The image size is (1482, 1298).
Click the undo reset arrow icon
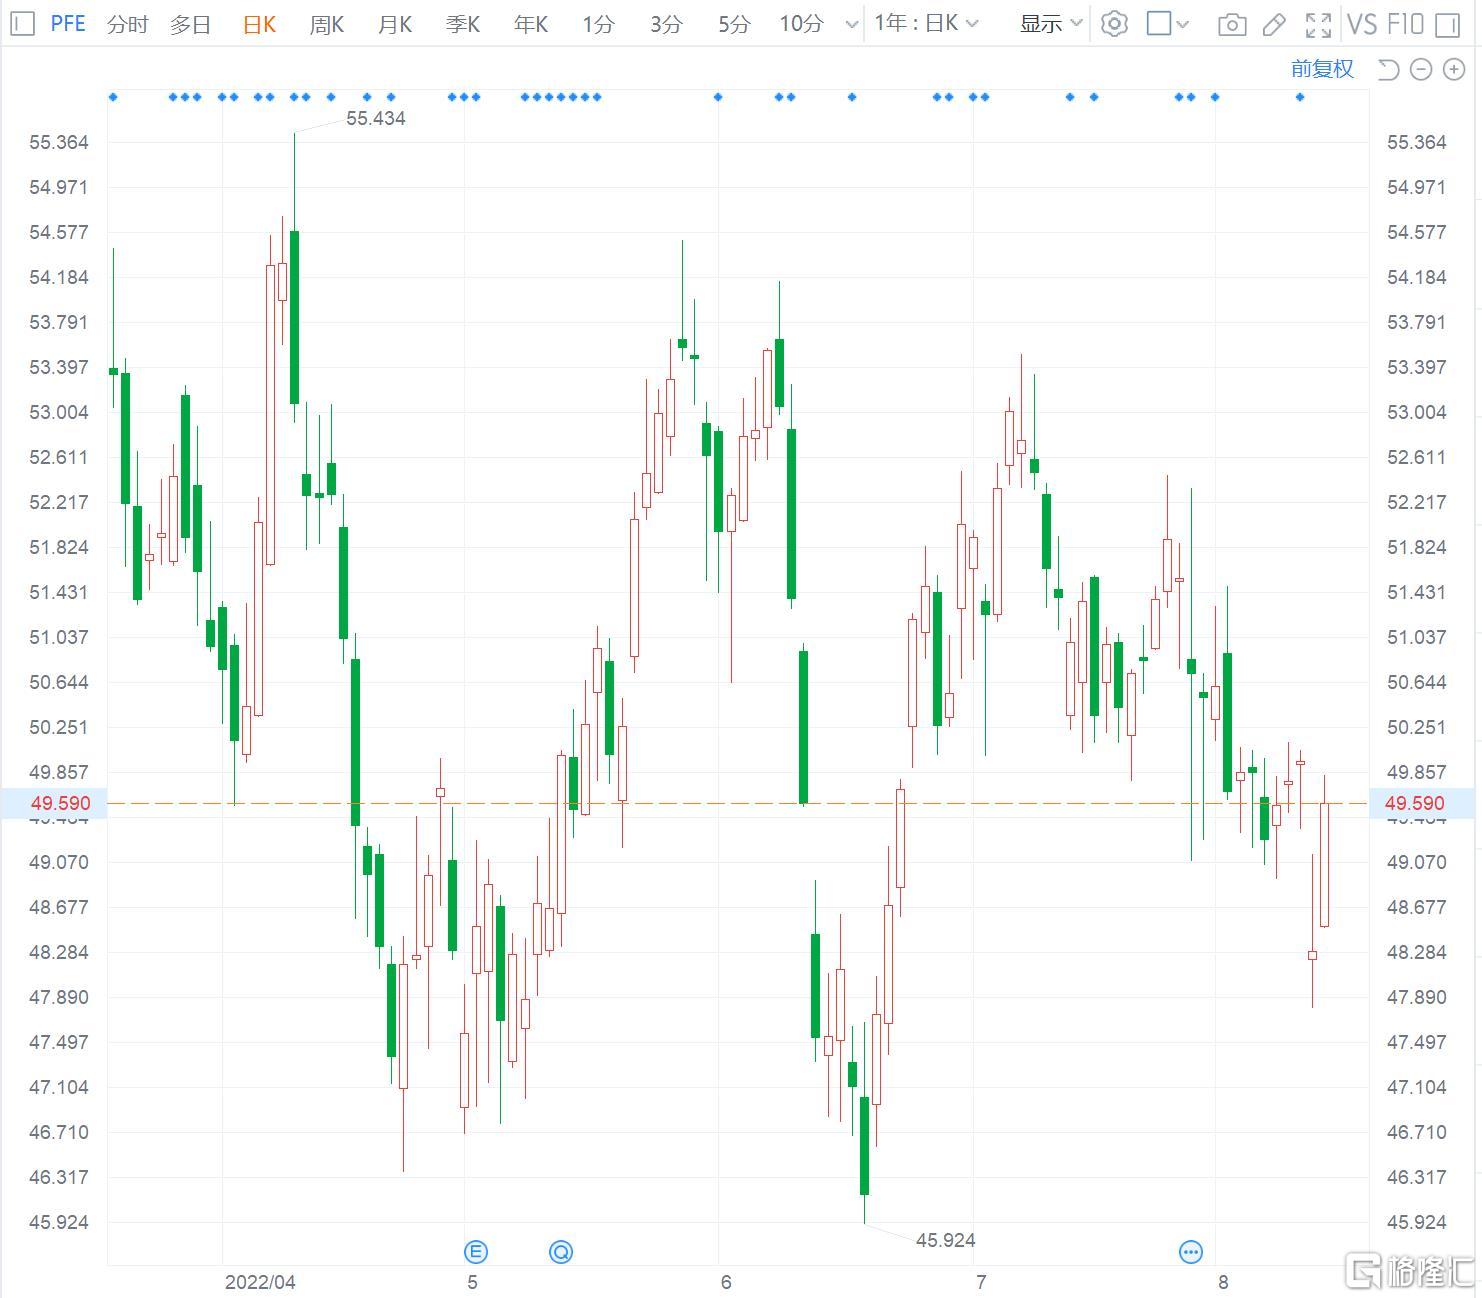click(x=1388, y=69)
